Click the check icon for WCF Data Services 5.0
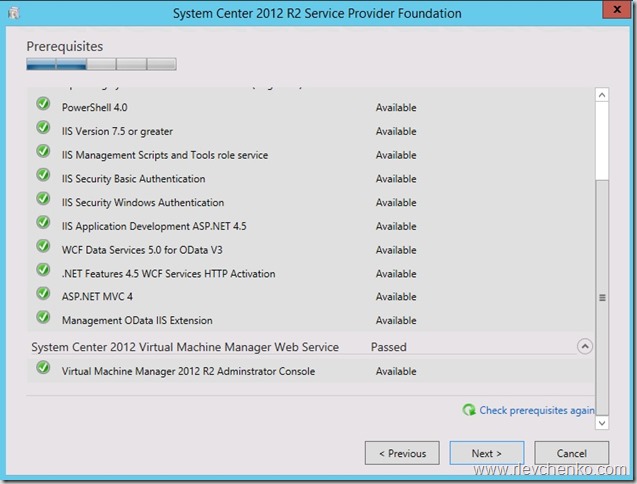The image size is (637, 484). coord(43,246)
